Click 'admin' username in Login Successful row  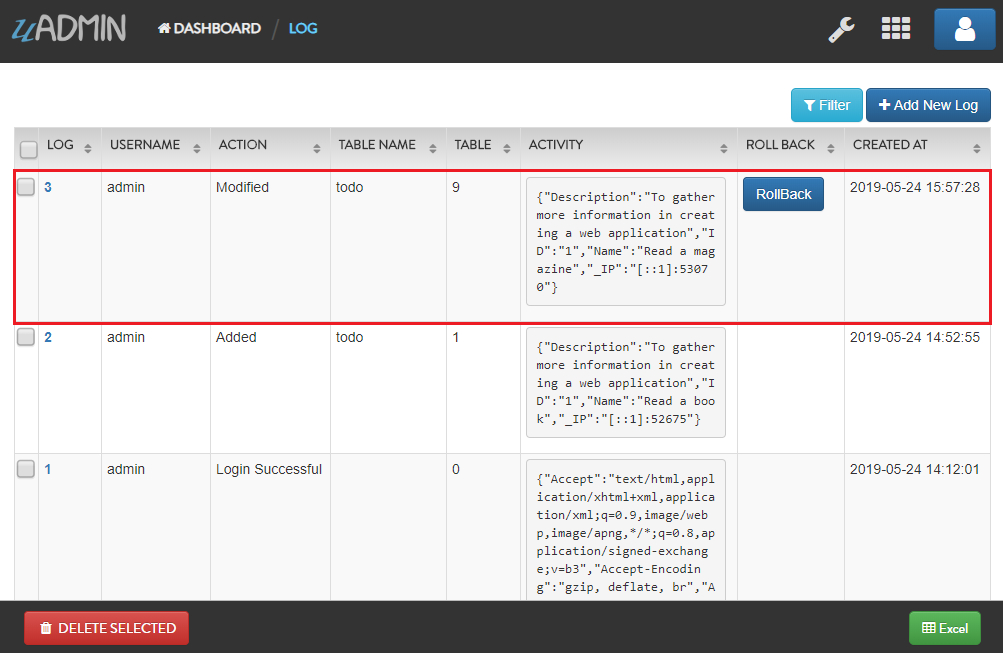tap(126, 469)
